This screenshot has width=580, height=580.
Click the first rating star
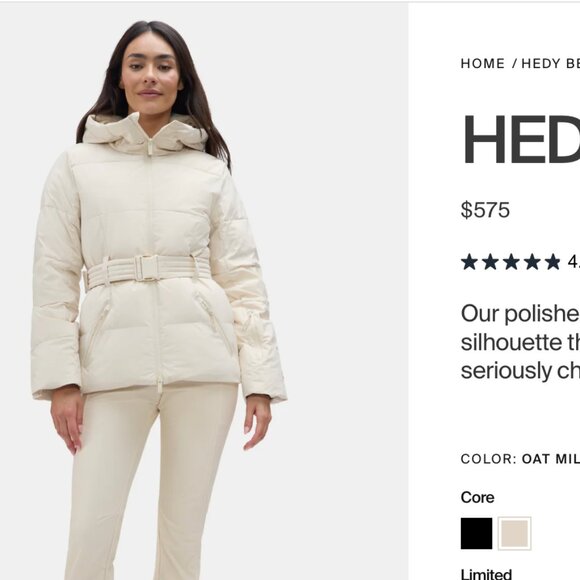click(469, 262)
